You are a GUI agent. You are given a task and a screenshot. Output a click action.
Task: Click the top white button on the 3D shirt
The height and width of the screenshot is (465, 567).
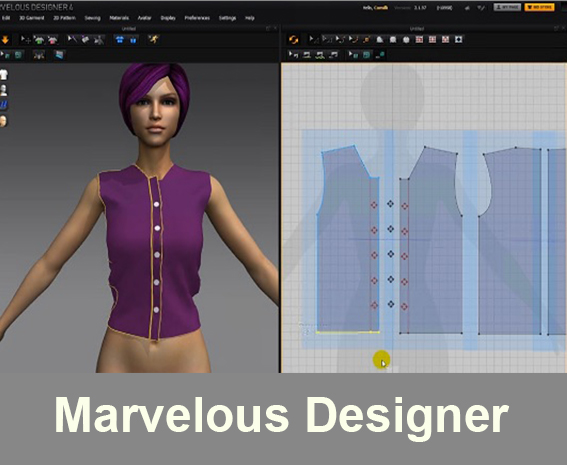pos(157,204)
